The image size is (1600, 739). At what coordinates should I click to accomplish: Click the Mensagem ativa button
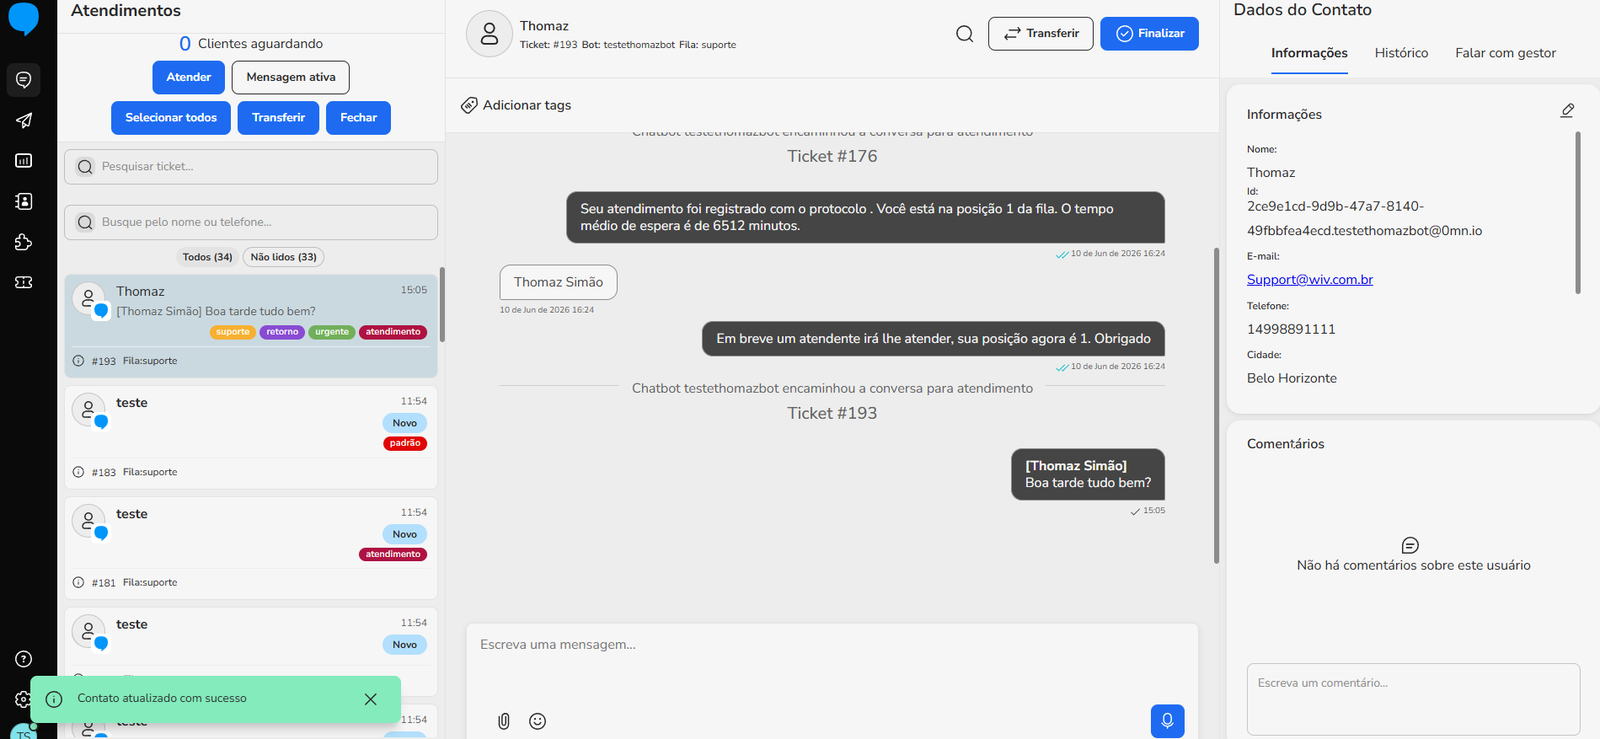click(x=291, y=77)
